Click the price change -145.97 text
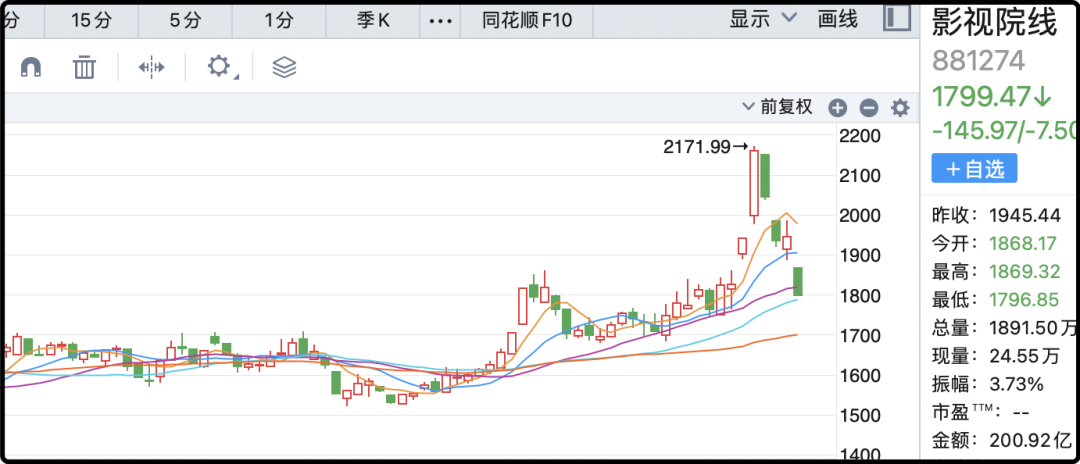 click(x=974, y=130)
